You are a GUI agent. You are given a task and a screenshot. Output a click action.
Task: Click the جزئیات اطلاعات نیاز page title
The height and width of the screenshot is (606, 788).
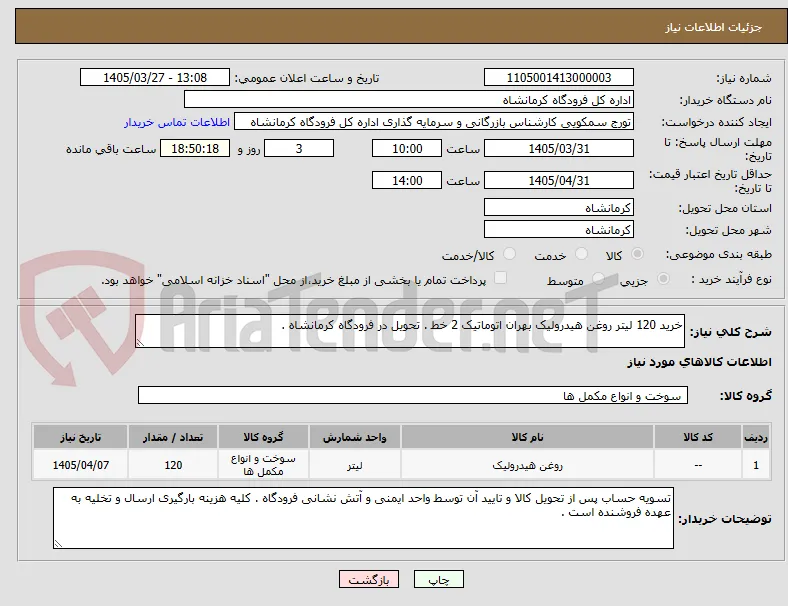click(x=713, y=27)
